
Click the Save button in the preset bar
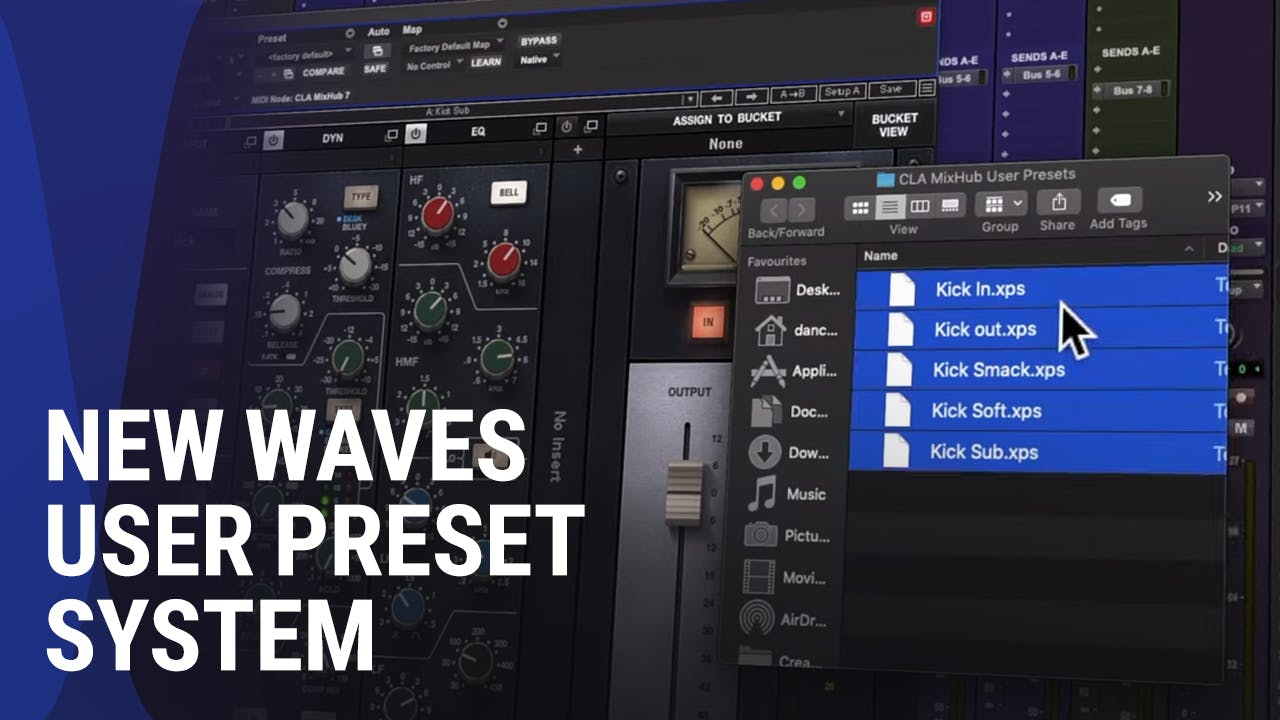(x=890, y=90)
